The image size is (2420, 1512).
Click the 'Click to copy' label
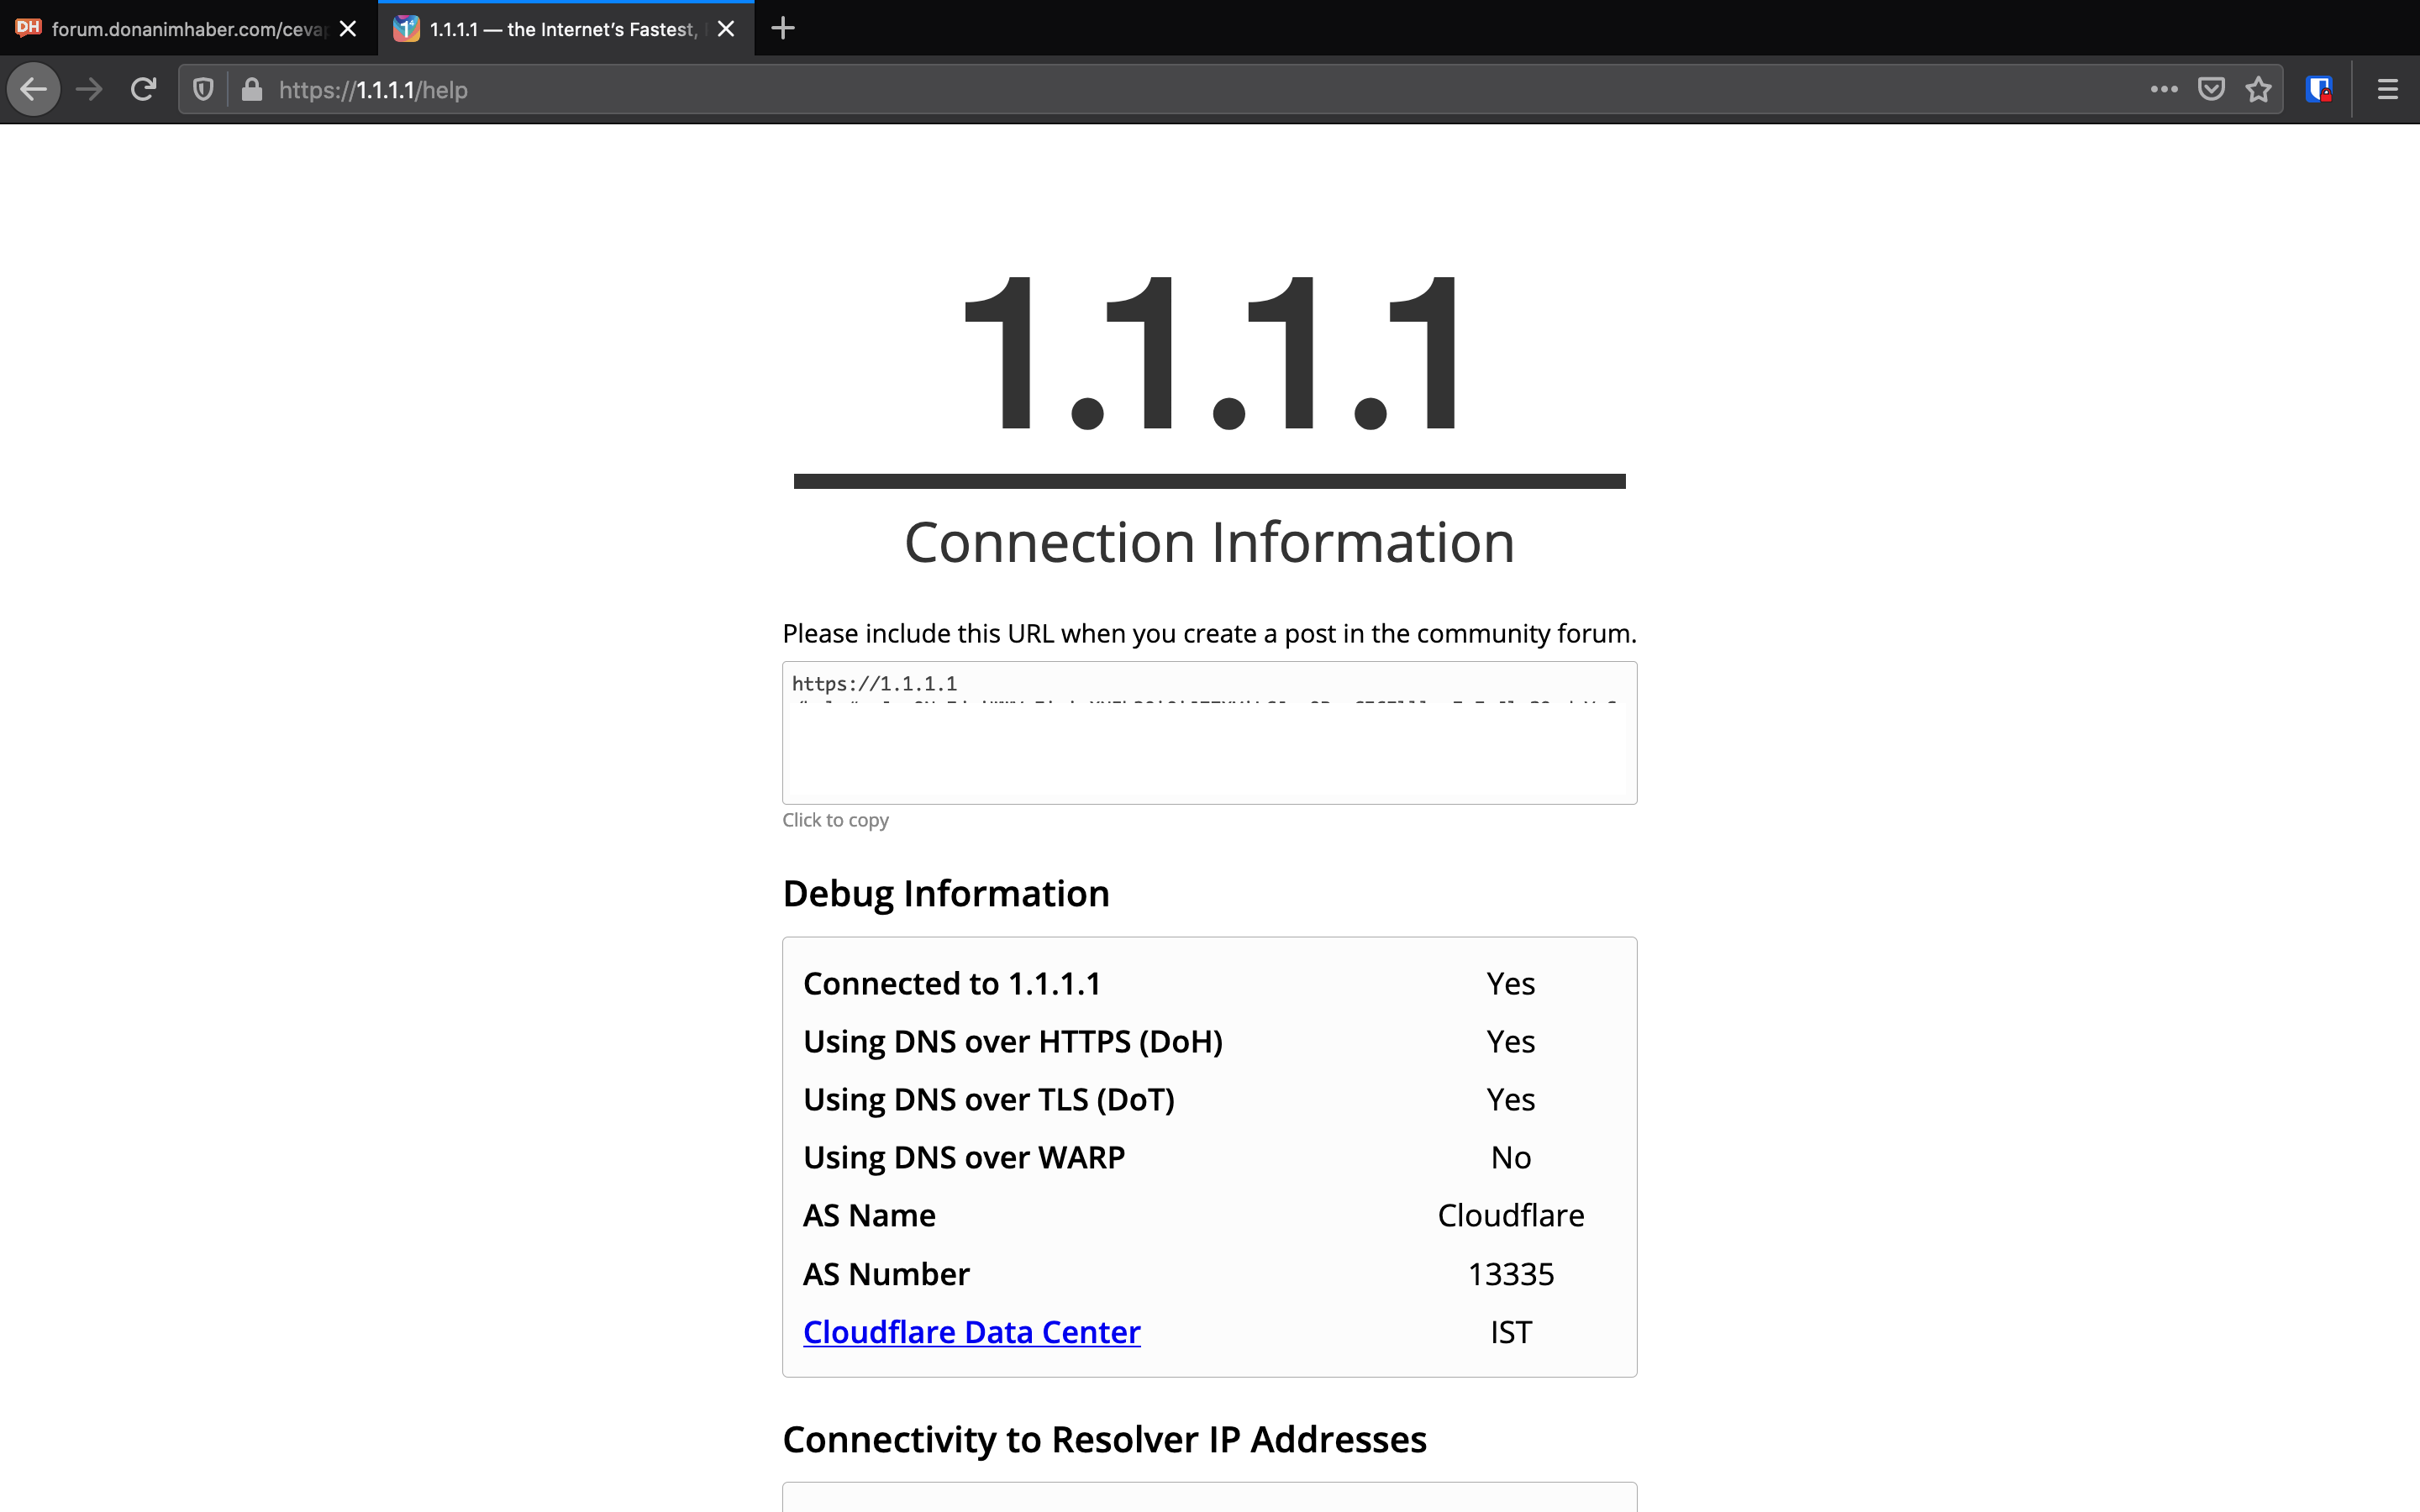835,820
